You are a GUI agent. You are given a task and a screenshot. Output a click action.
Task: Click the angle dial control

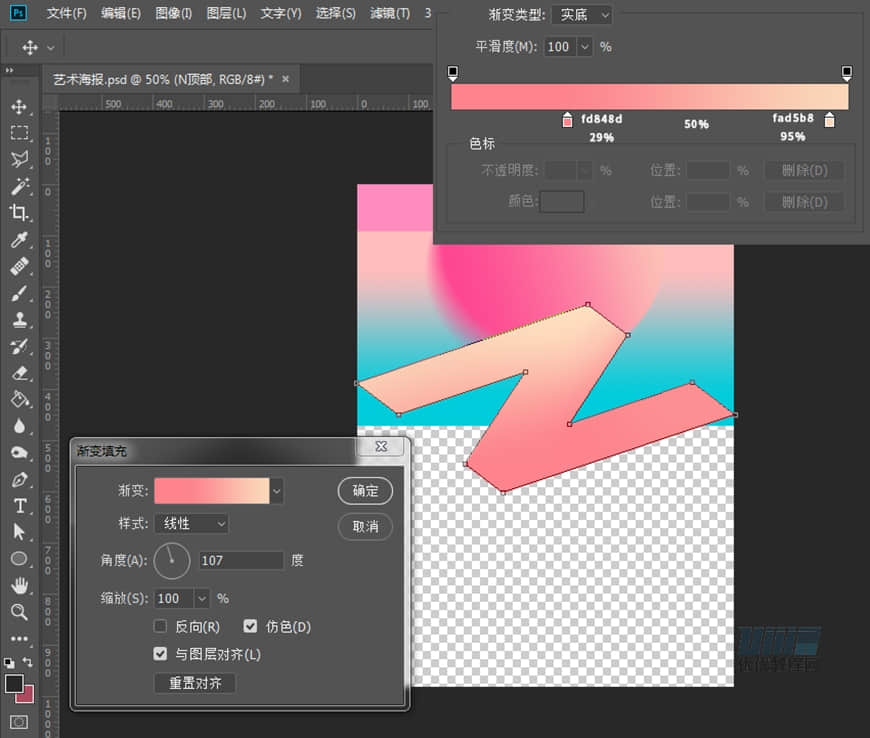tap(172, 561)
